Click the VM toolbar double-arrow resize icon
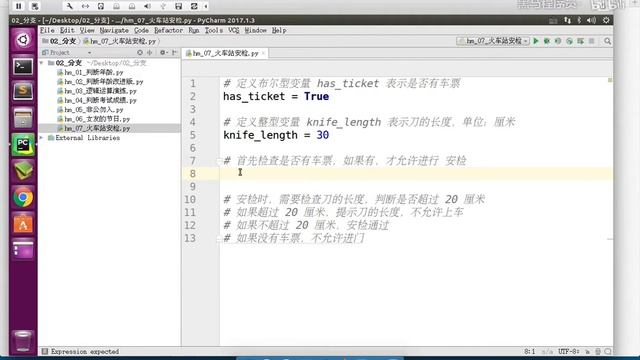 (x=85, y=6)
